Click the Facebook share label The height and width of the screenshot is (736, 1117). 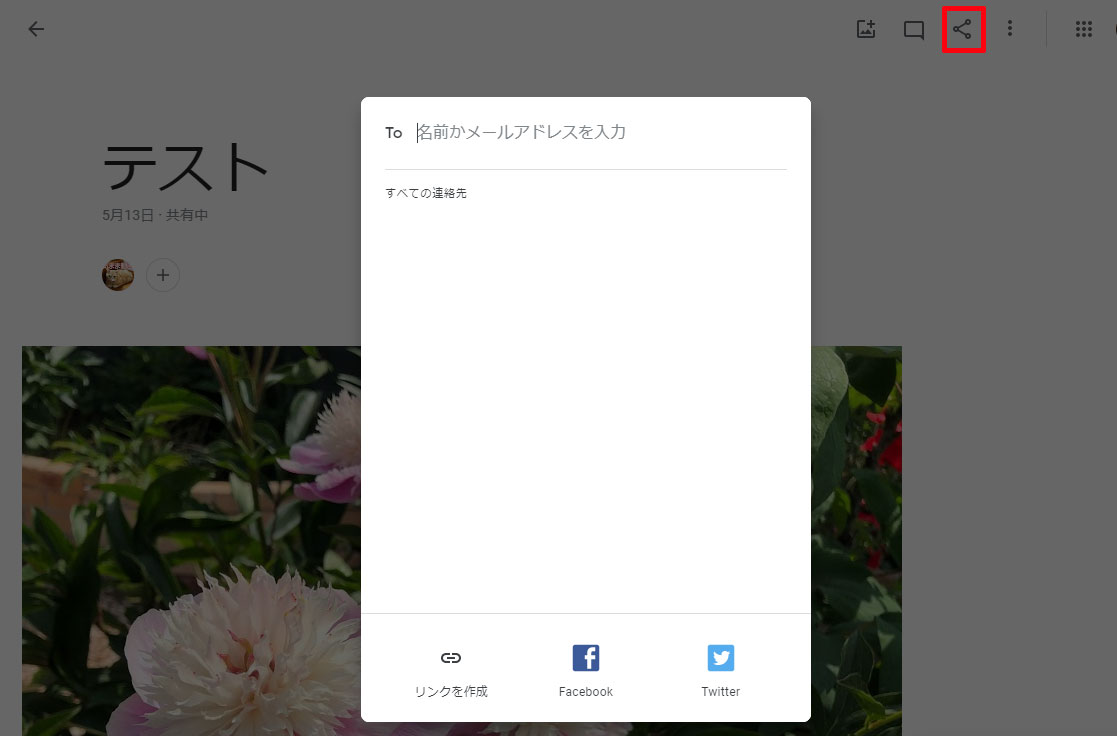[x=586, y=692]
